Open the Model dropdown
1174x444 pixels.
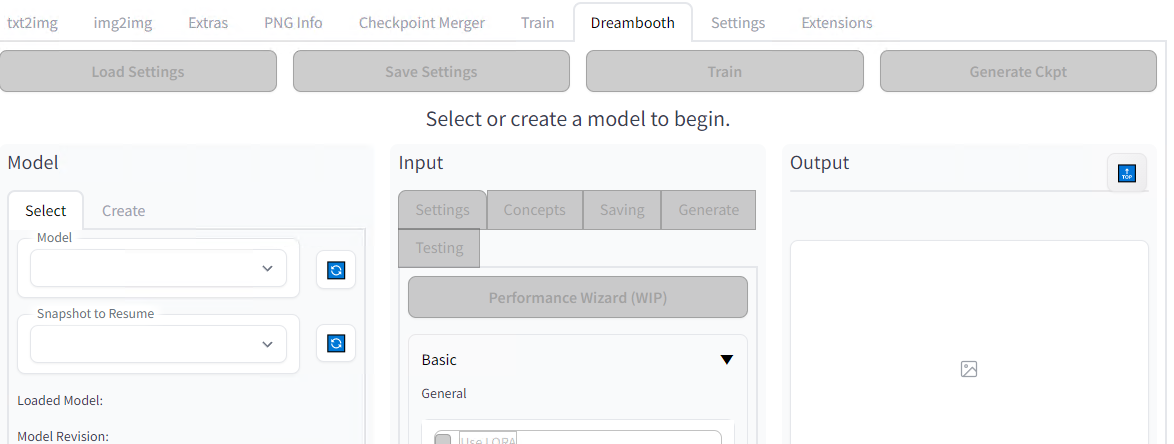click(x=159, y=268)
